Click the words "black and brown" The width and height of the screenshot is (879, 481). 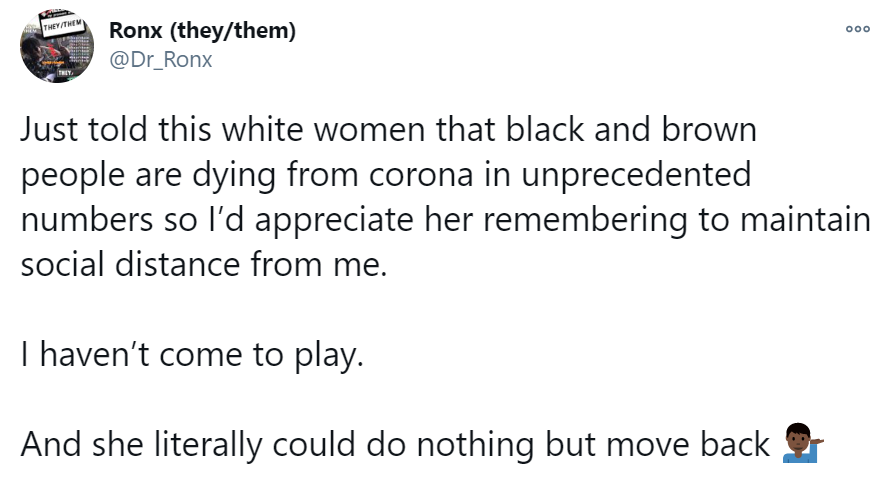[631, 130]
